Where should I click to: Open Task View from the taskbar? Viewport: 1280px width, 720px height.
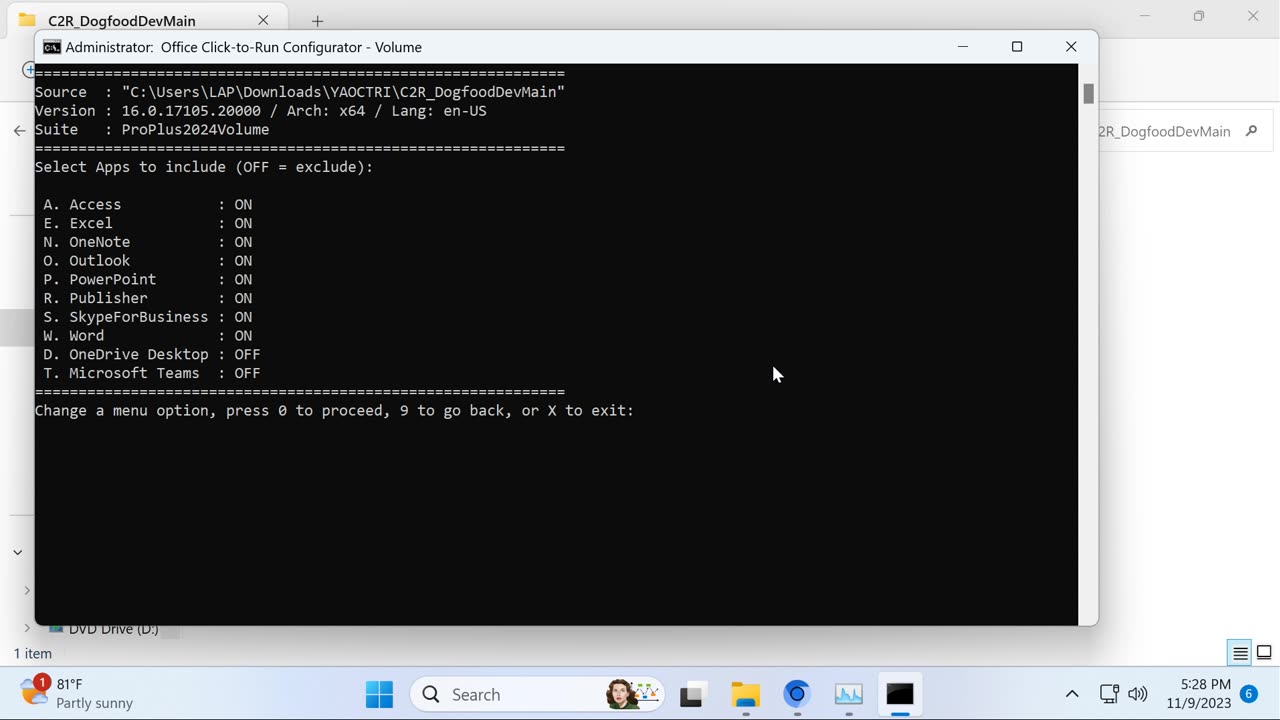point(692,694)
